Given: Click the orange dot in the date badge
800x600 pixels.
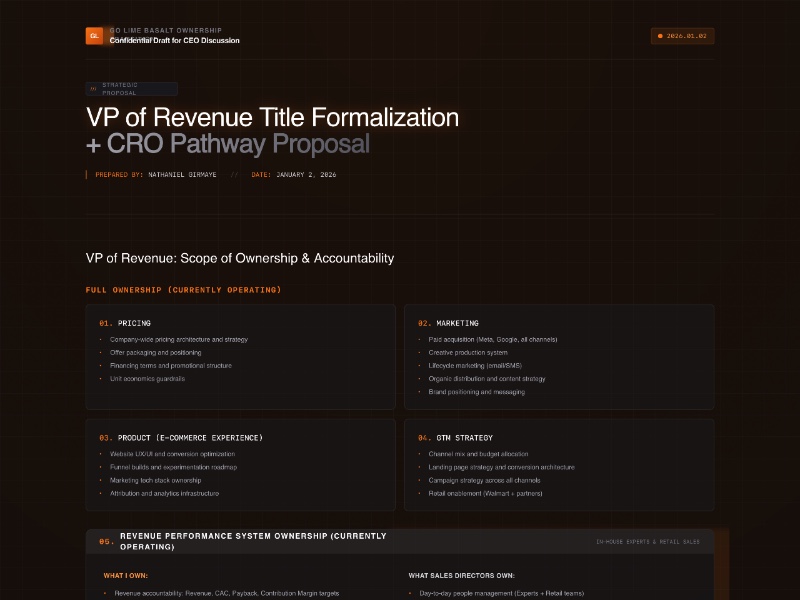Looking at the screenshot, I should (x=660, y=36).
